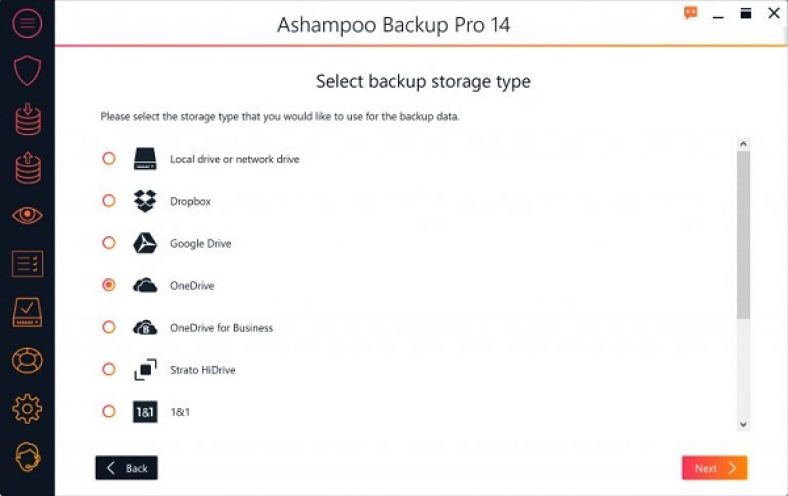This screenshot has width=788, height=496.
Task: Select the Dropbox radio button
Action: coord(109,201)
